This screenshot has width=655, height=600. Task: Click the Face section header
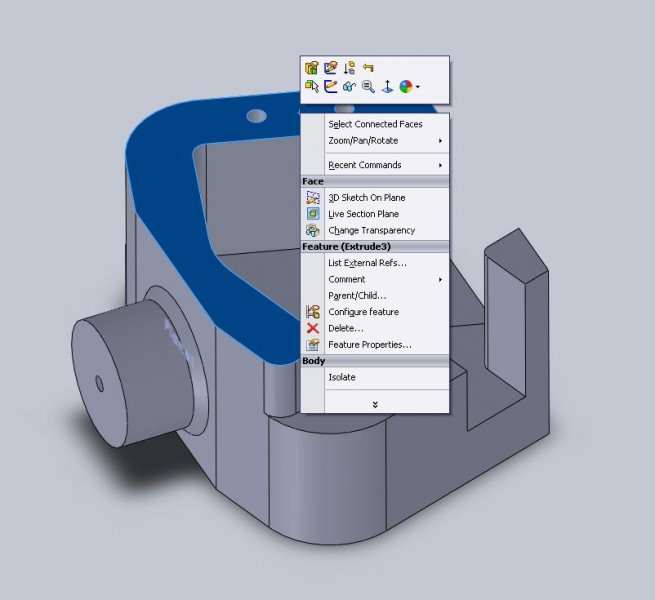pyautogui.click(x=375, y=181)
